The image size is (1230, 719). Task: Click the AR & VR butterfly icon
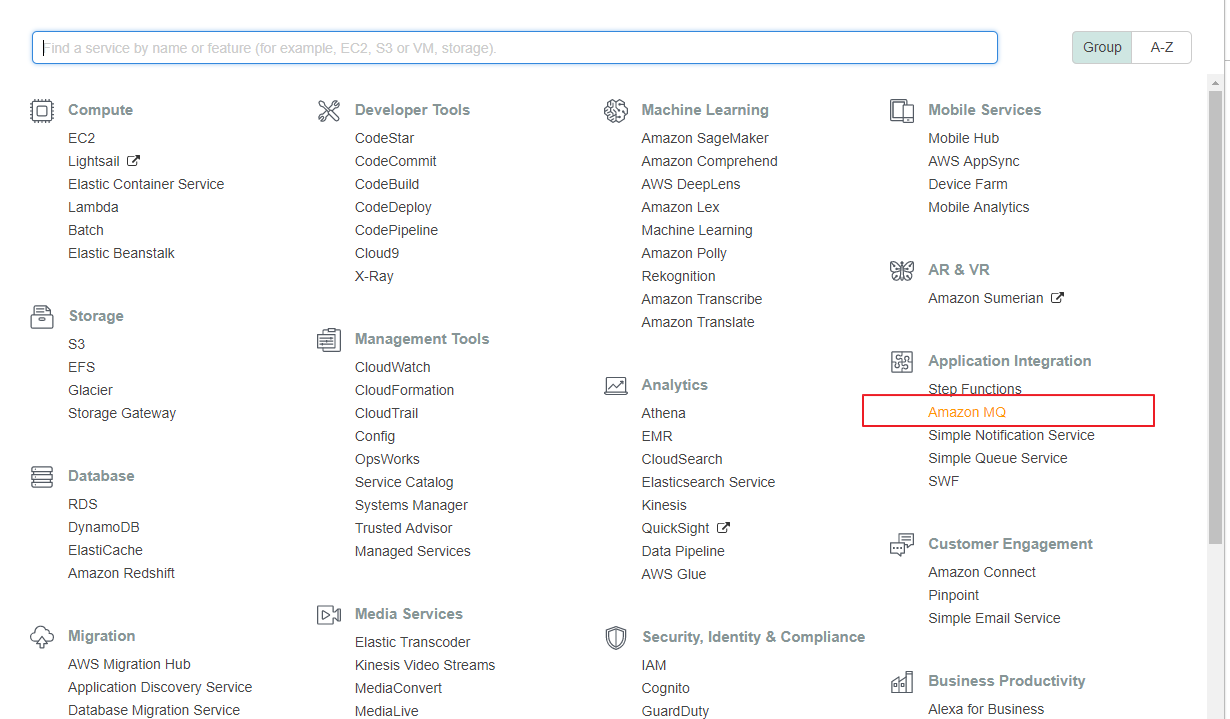(902, 270)
